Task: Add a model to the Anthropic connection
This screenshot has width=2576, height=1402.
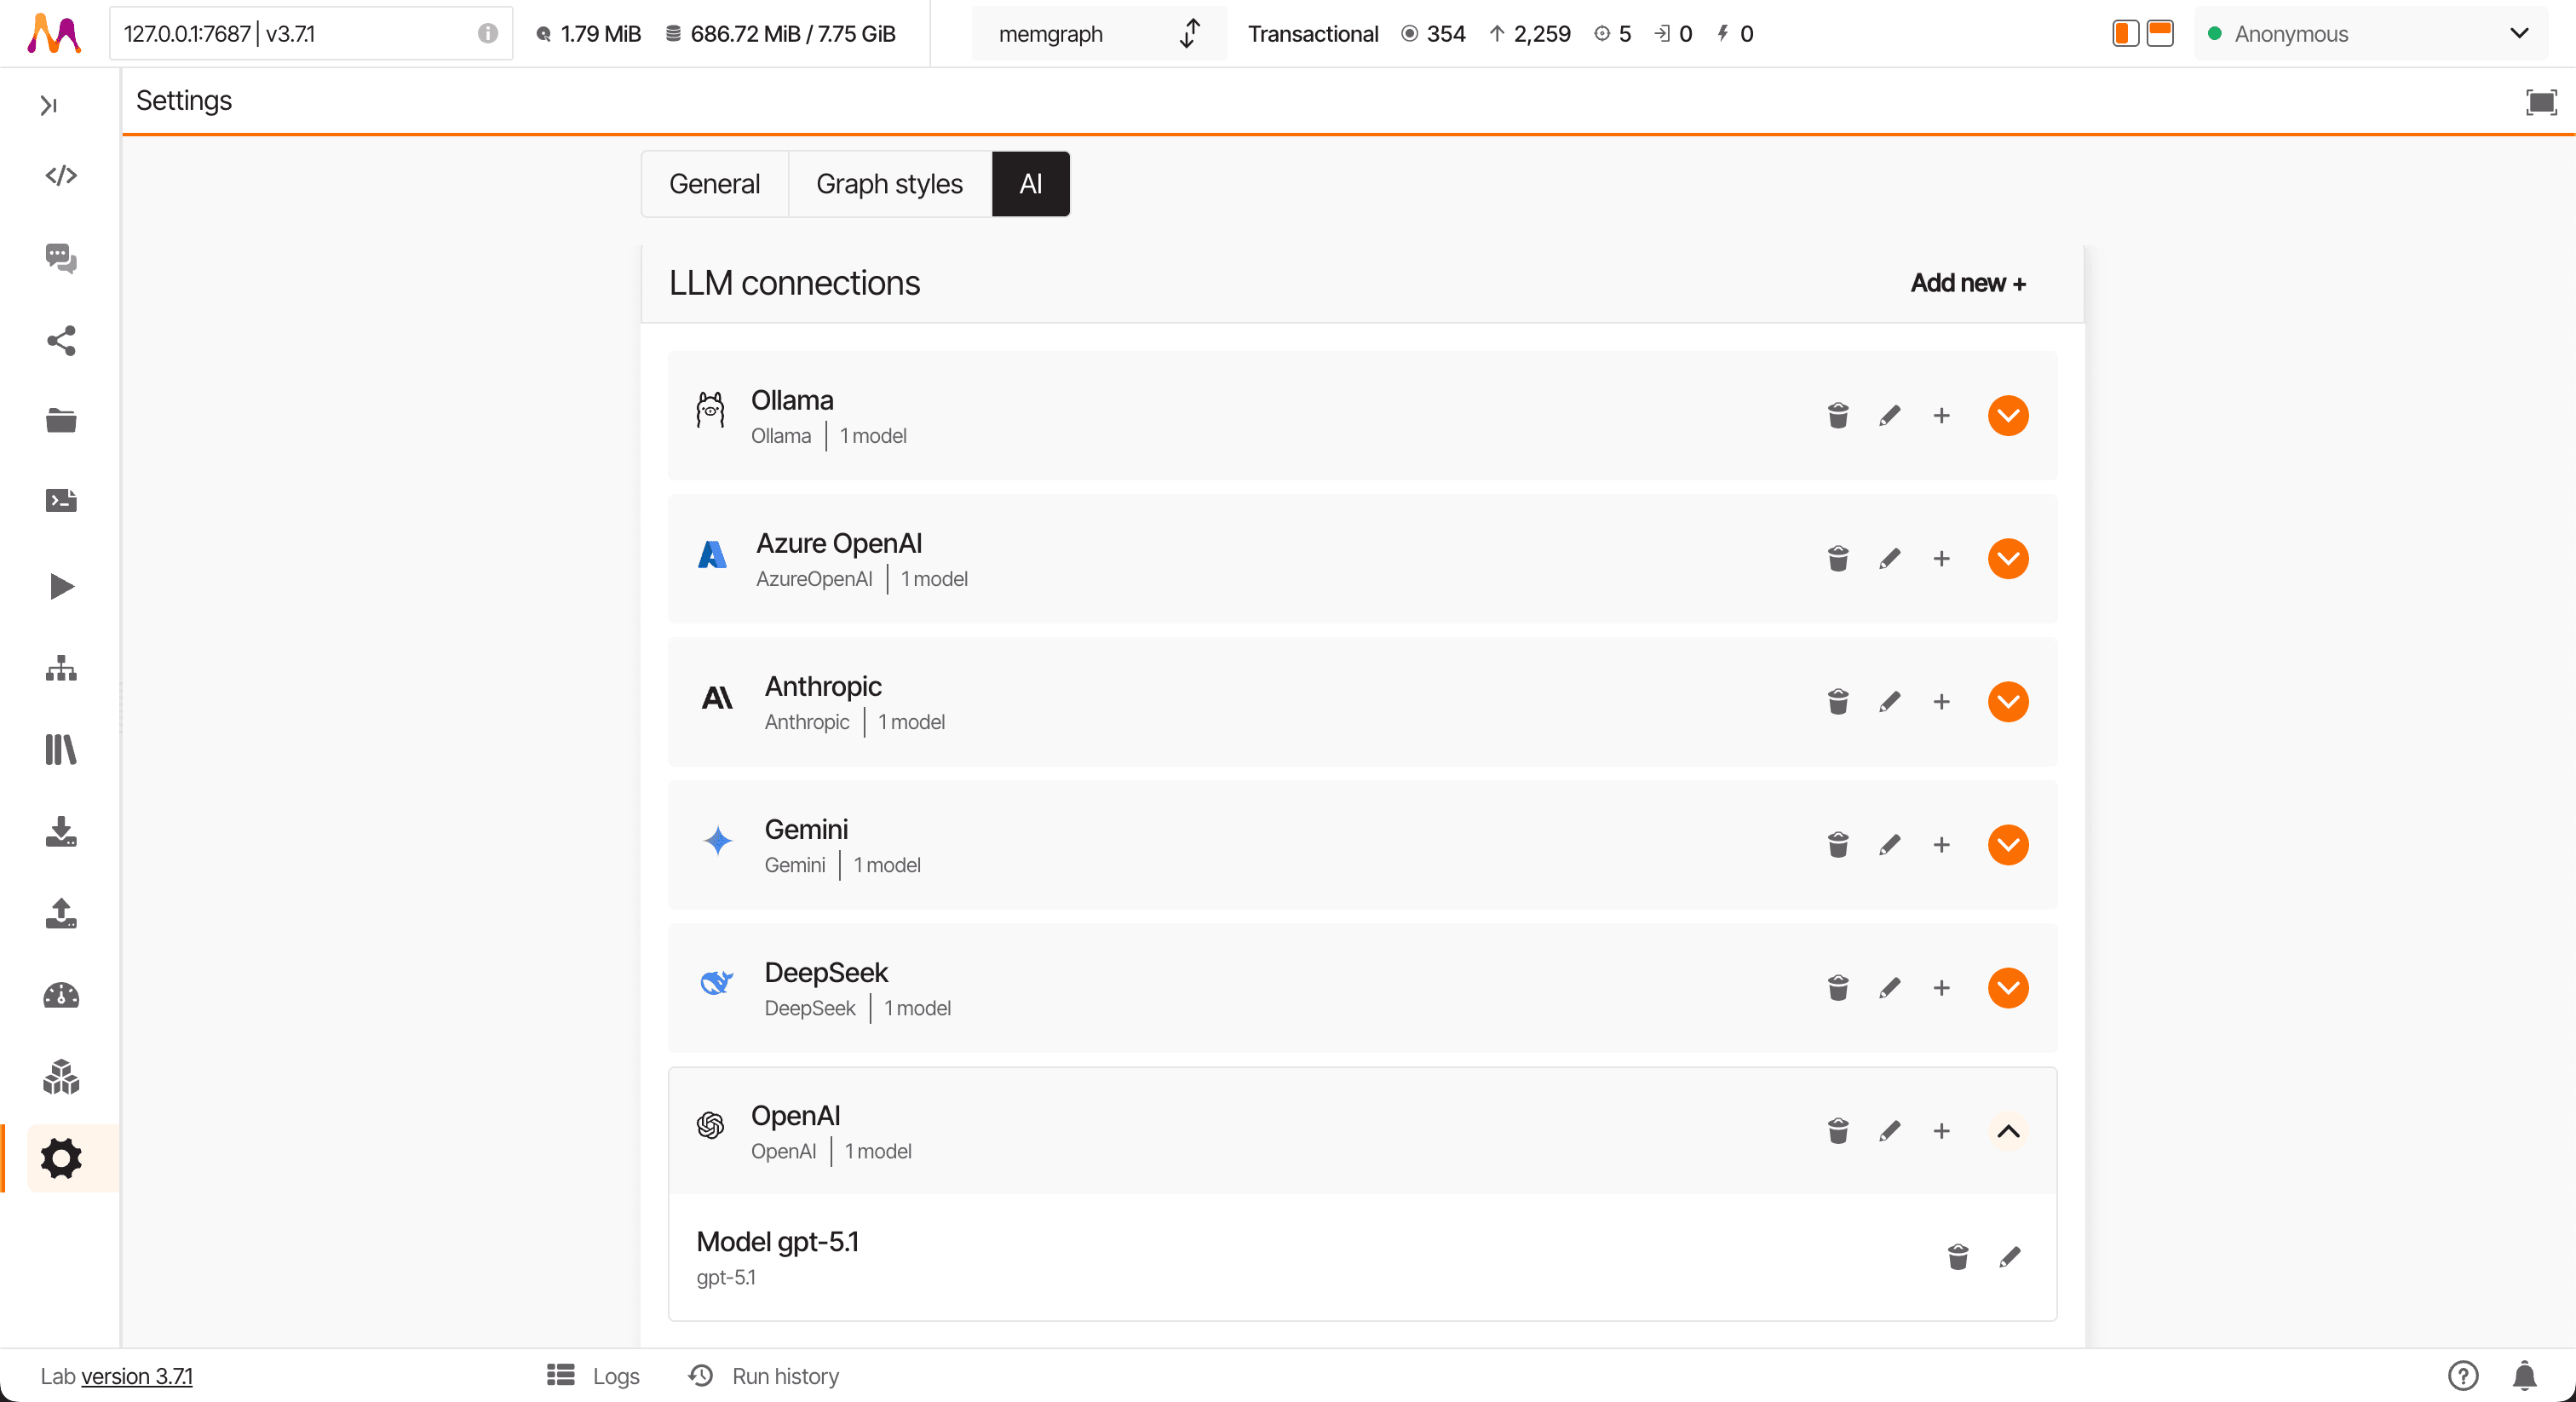Action: click(x=1941, y=702)
